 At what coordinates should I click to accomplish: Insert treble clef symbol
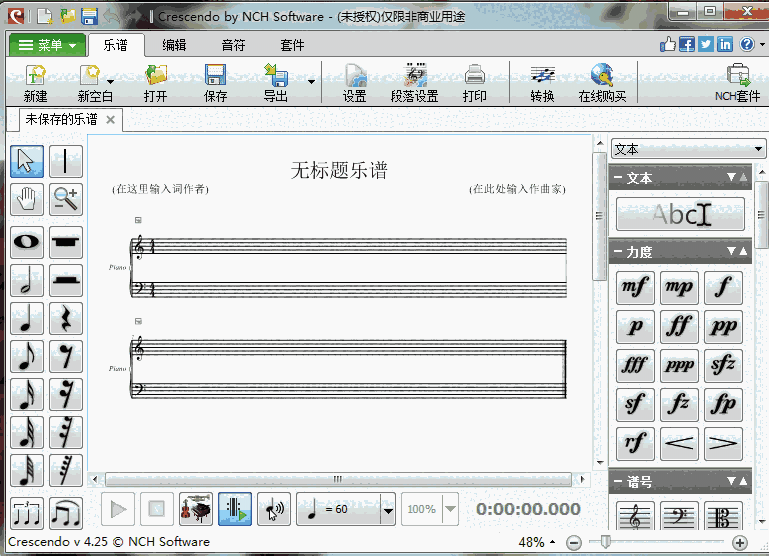click(635, 516)
